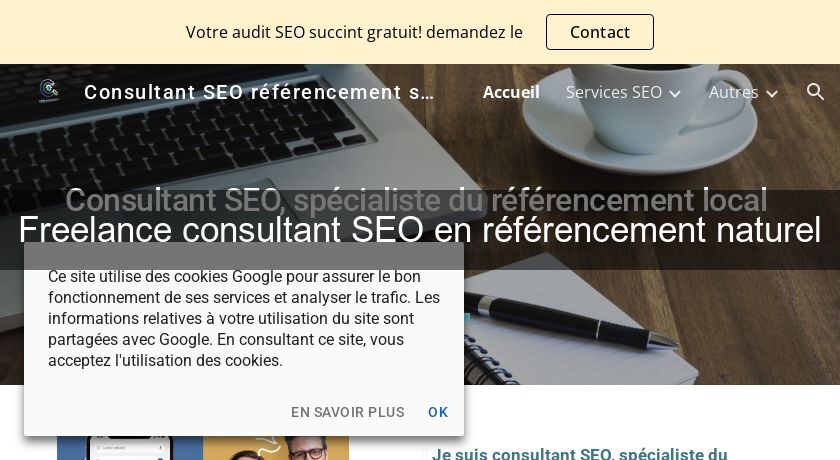Viewport: 840px width, 460px height.
Task: Accept cookies with the OK button
Action: pyautogui.click(x=438, y=412)
